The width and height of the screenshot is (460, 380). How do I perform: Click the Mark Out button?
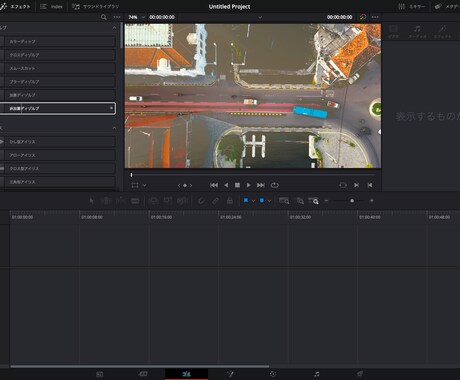pyautogui.click(x=370, y=185)
